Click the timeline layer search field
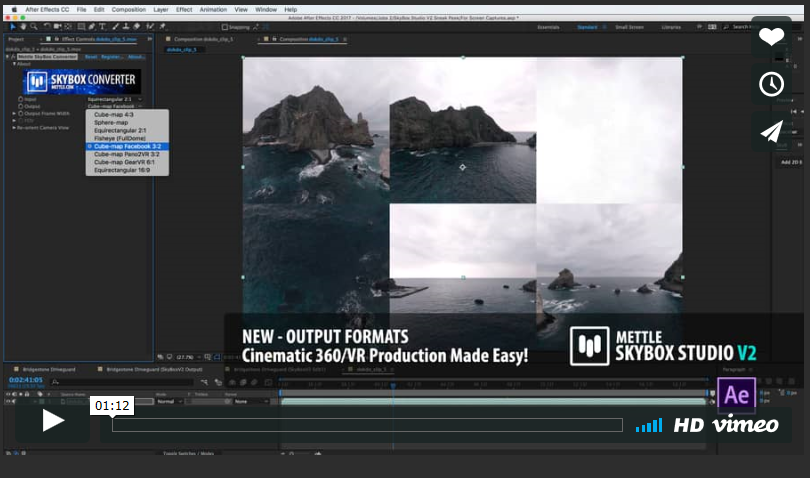The height and width of the screenshot is (478, 810). point(124,382)
